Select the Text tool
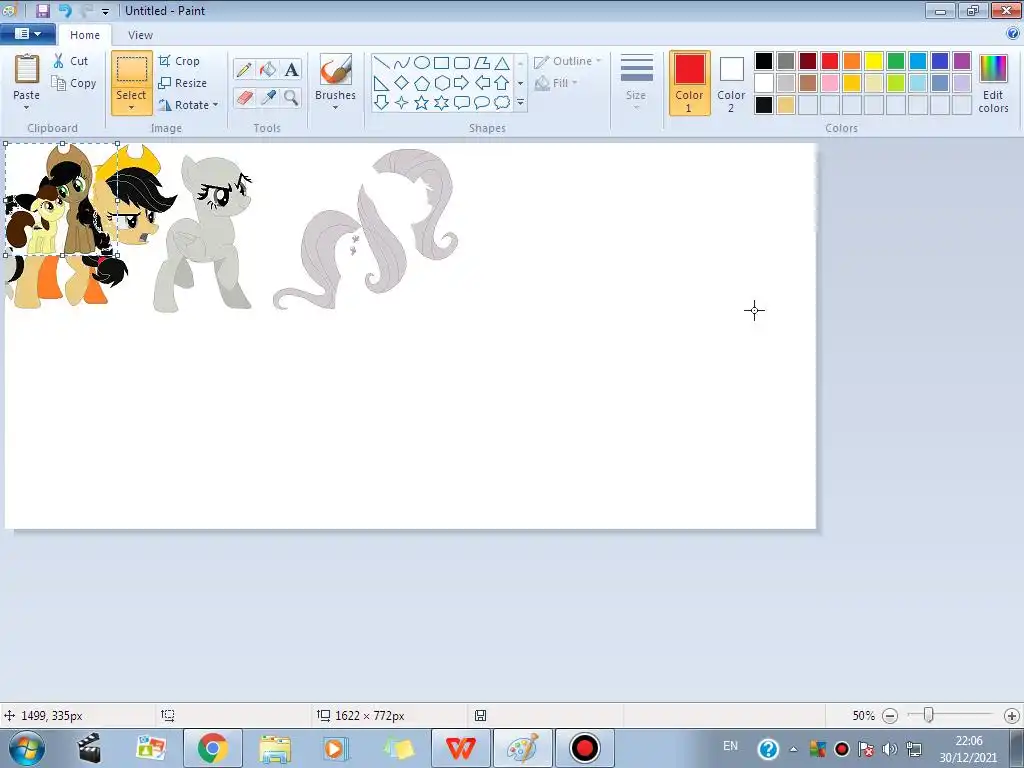Screen dimensions: 1024x768 pyautogui.click(x=291, y=69)
